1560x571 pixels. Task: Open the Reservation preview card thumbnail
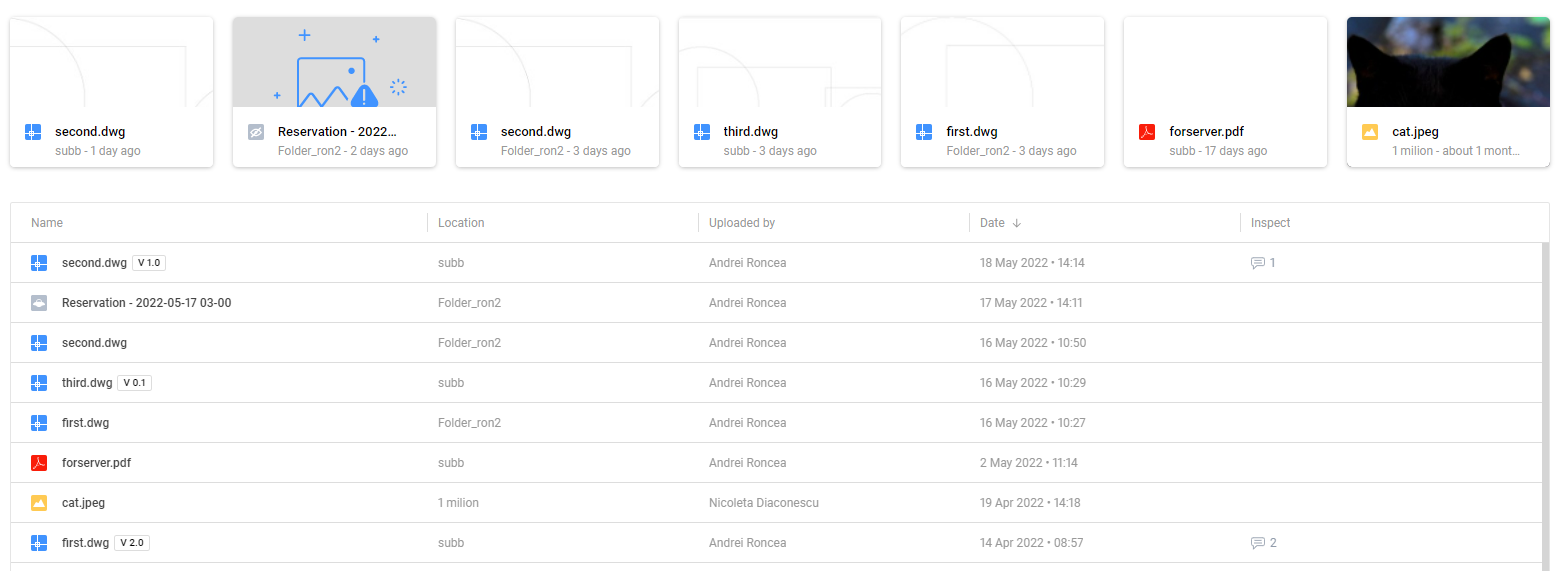pyautogui.click(x=334, y=62)
